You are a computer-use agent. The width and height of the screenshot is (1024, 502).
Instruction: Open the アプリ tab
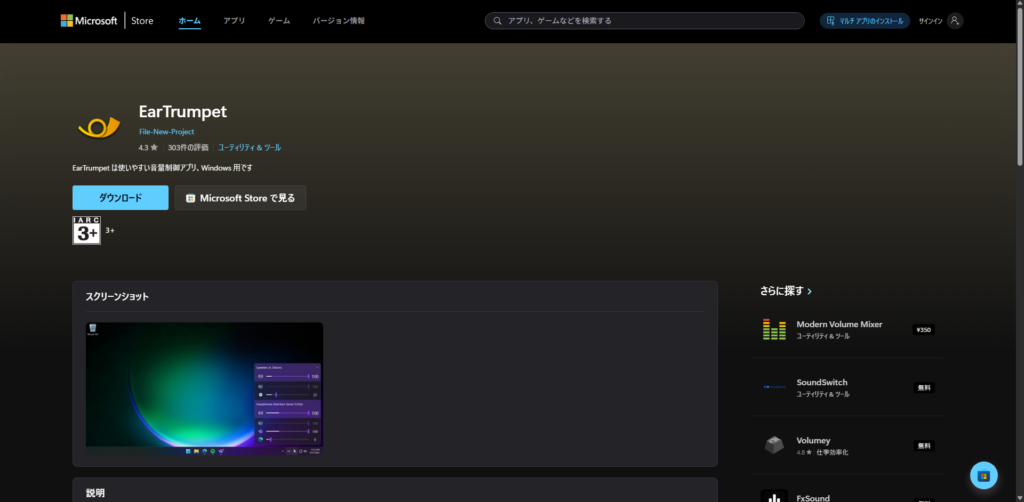[x=234, y=20]
